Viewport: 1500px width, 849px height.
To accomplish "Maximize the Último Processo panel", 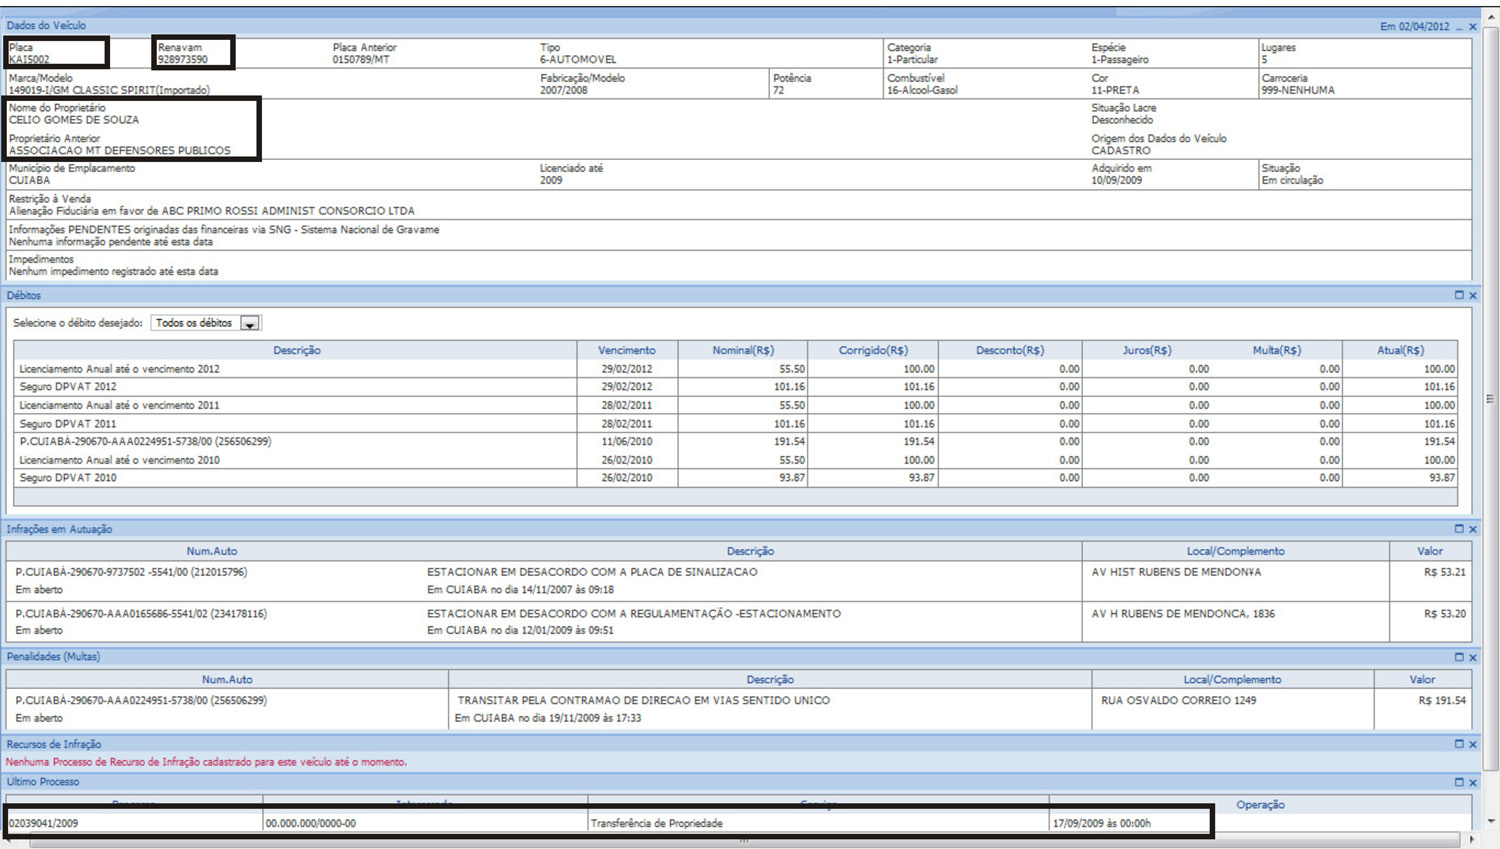I will tap(1459, 782).
